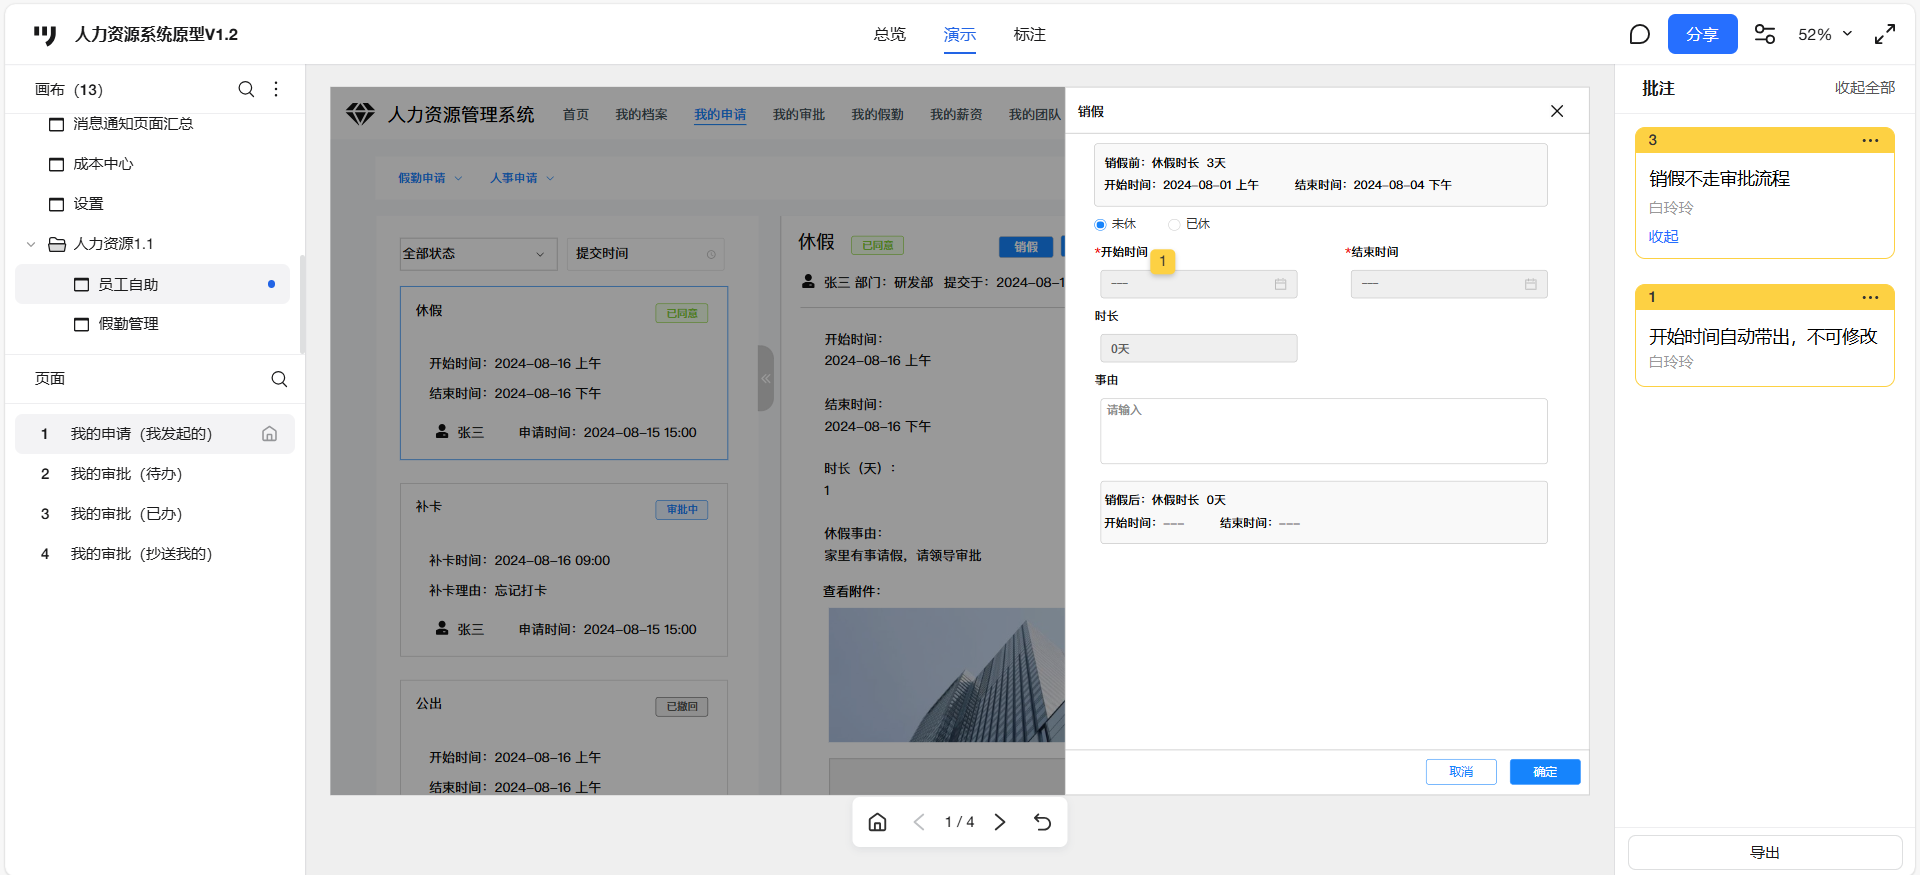Select the 已休 radio button
1920x875 pixels.
tap(1174, 225)
